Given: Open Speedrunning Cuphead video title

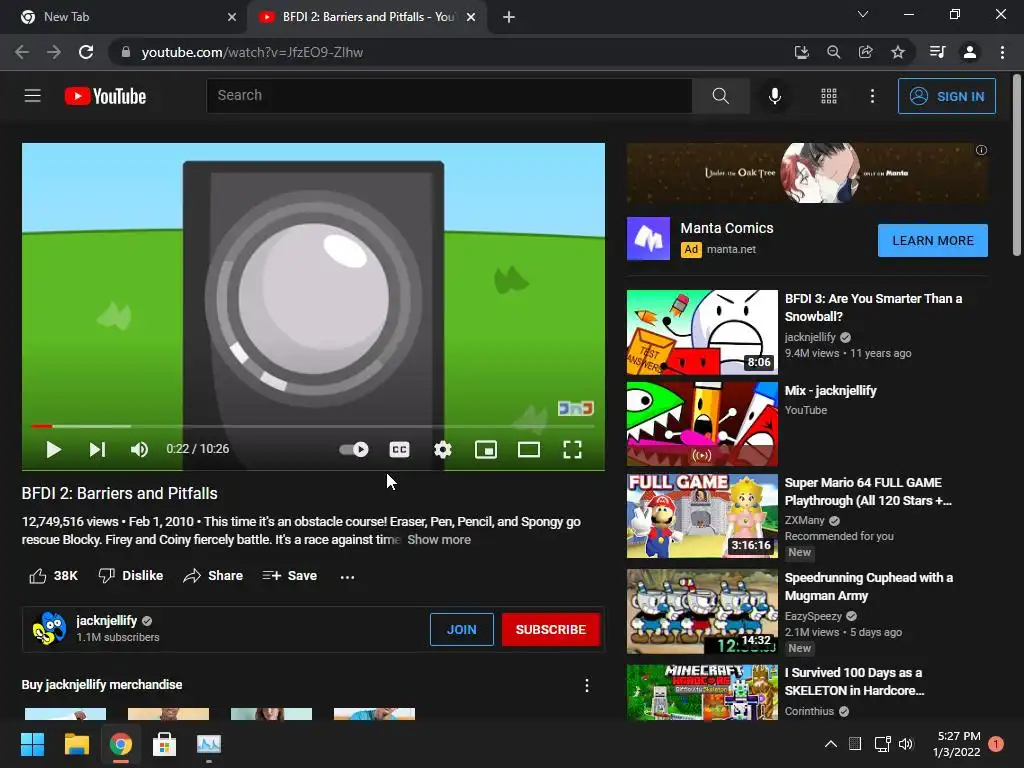Looking at the screenshot, I should pos(869,586).
